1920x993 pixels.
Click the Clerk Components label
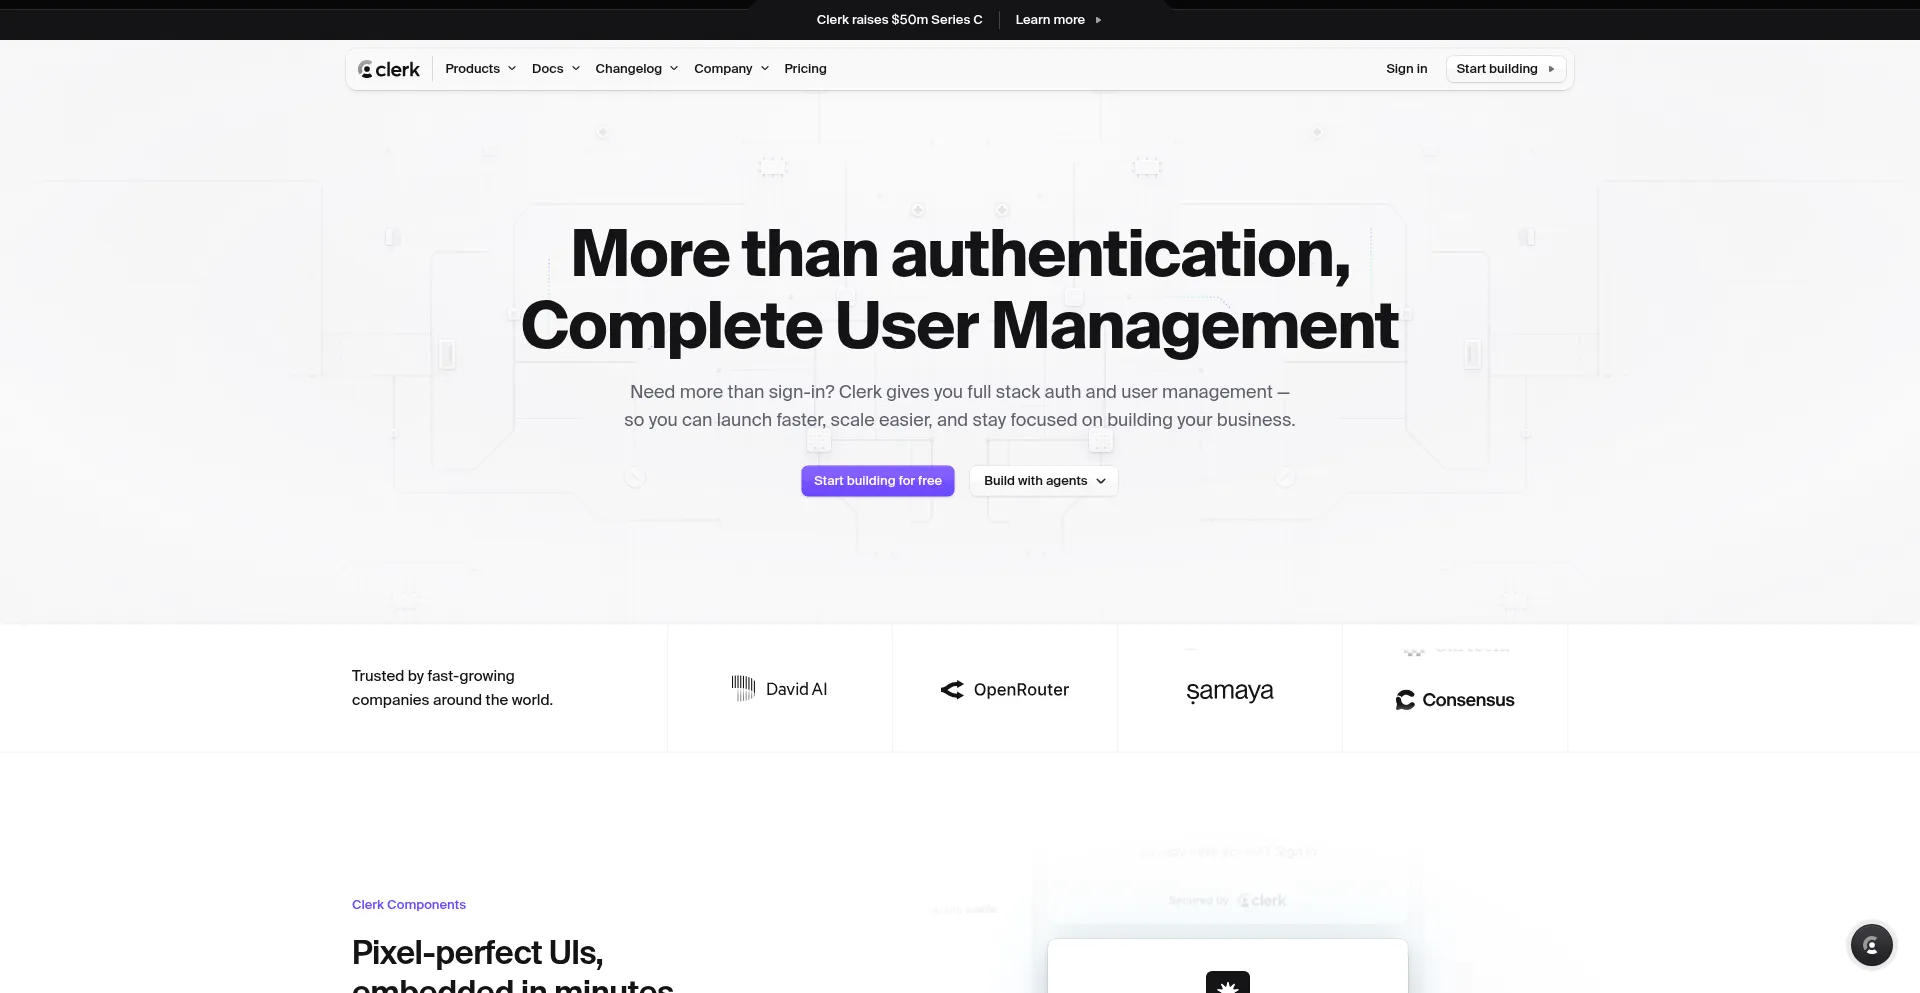(x=409, y=905)
